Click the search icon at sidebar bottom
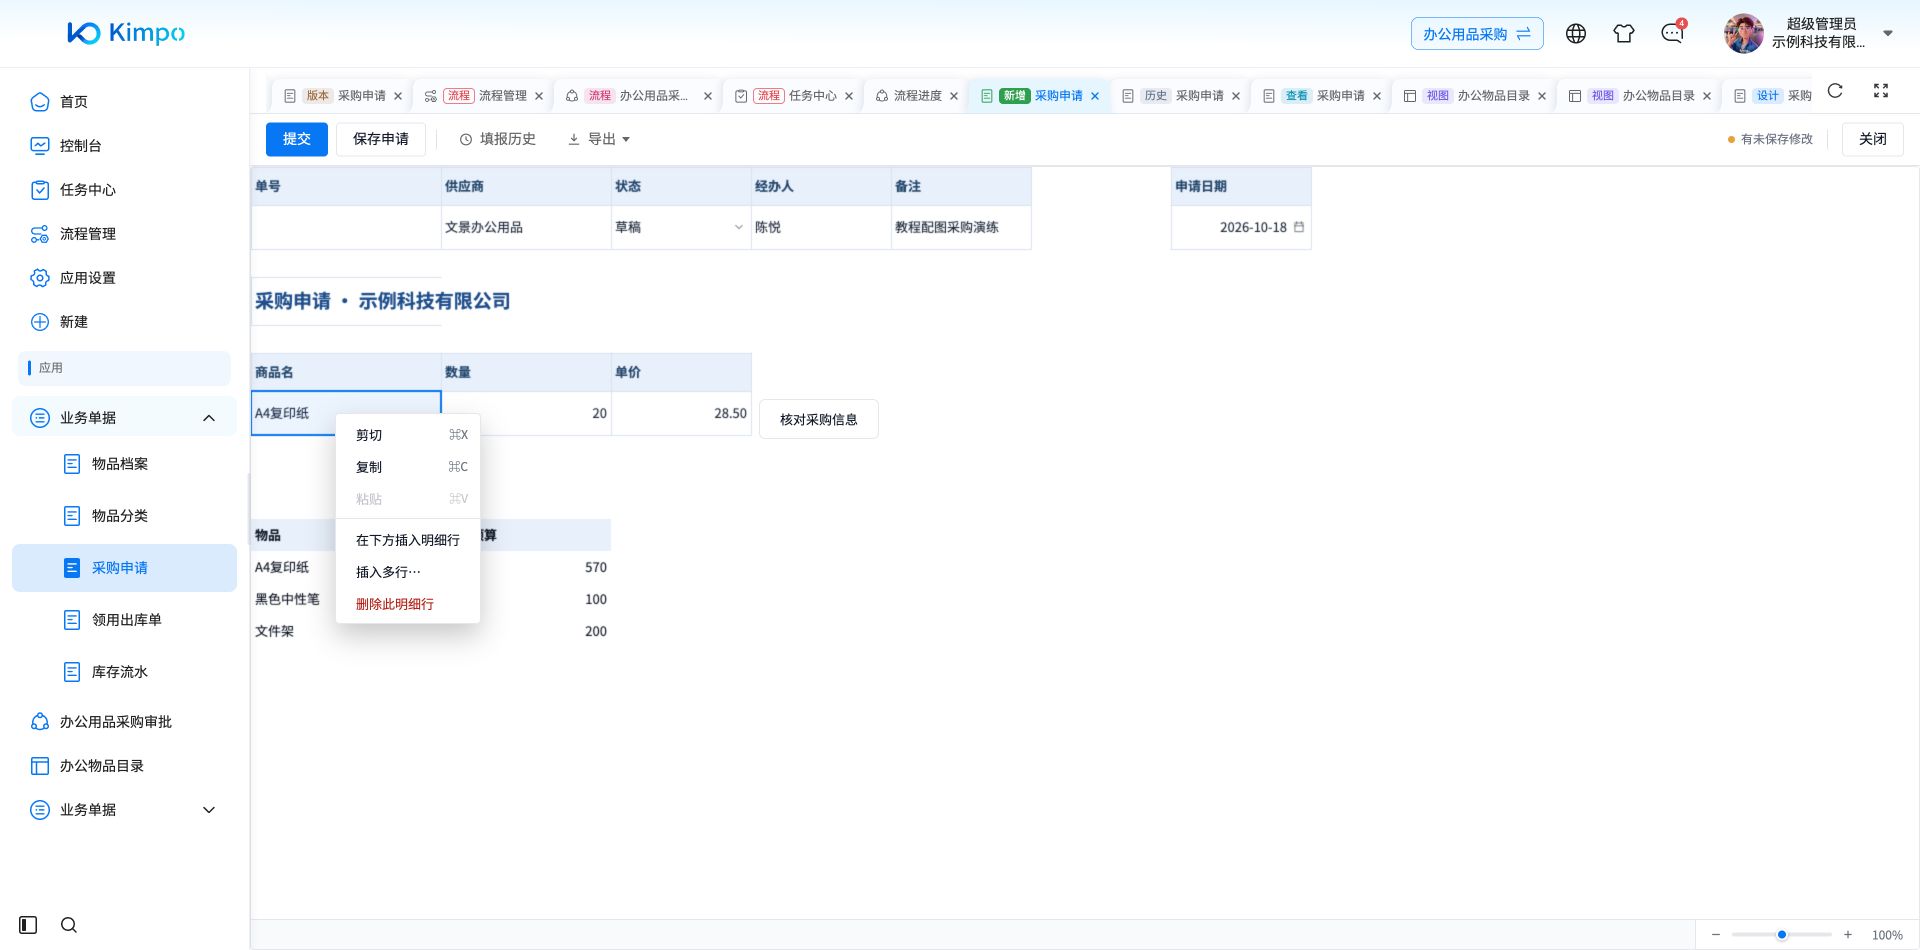This screenshot has width=1920, height=950. pyautogui.click(x=69, y=925)
